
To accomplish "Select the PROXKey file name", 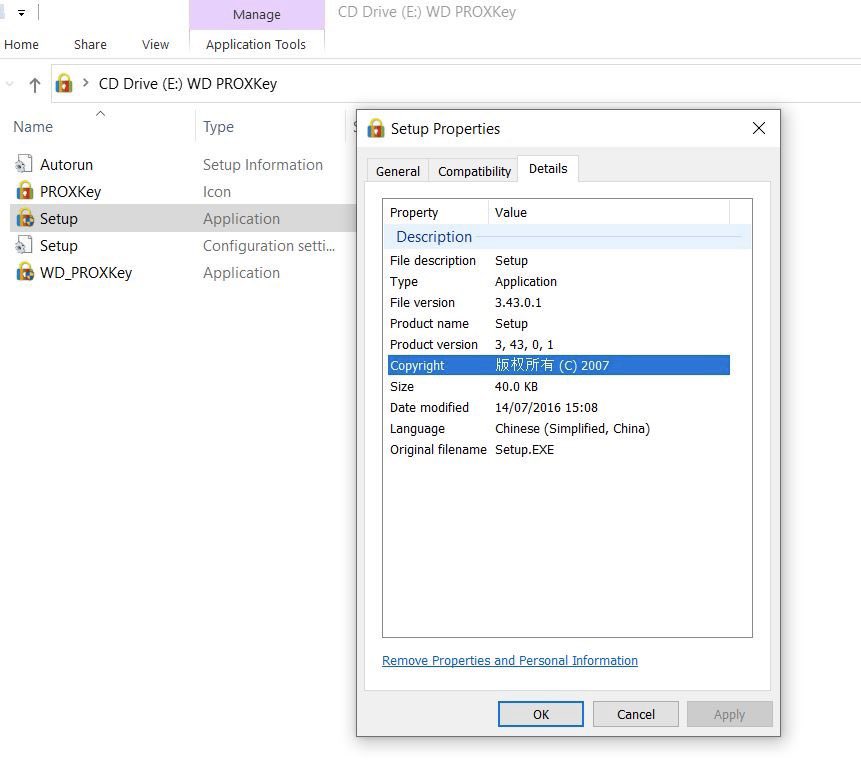I will click(70, 192).
